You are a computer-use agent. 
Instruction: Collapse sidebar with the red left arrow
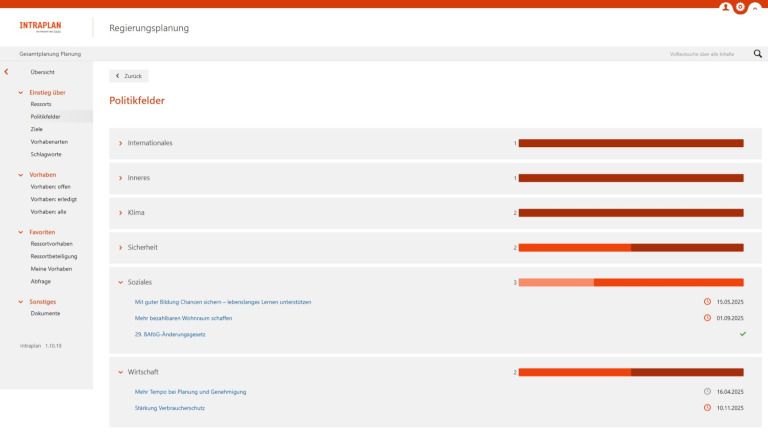[x=7, y=72]
